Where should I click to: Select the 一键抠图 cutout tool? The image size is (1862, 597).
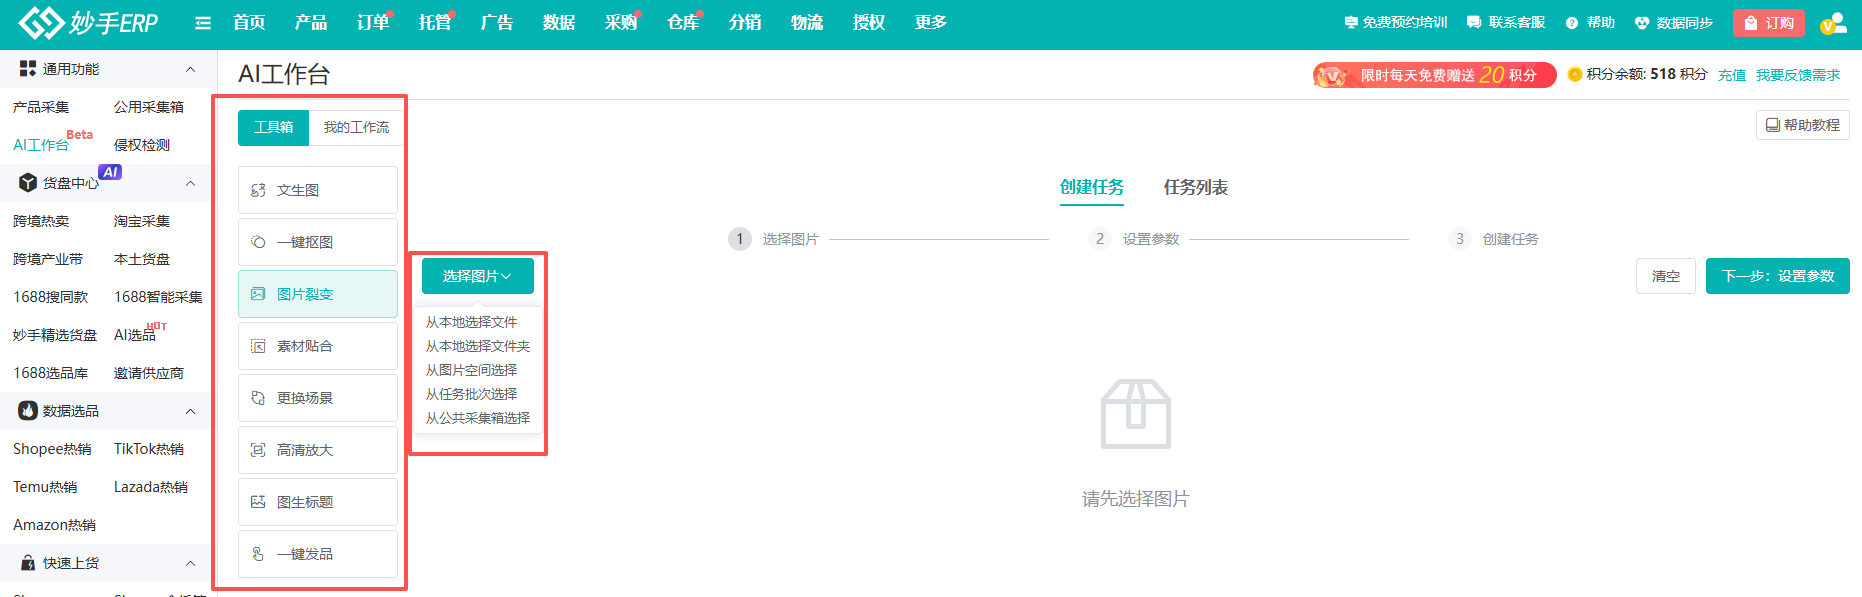click(x=317, y=242)
